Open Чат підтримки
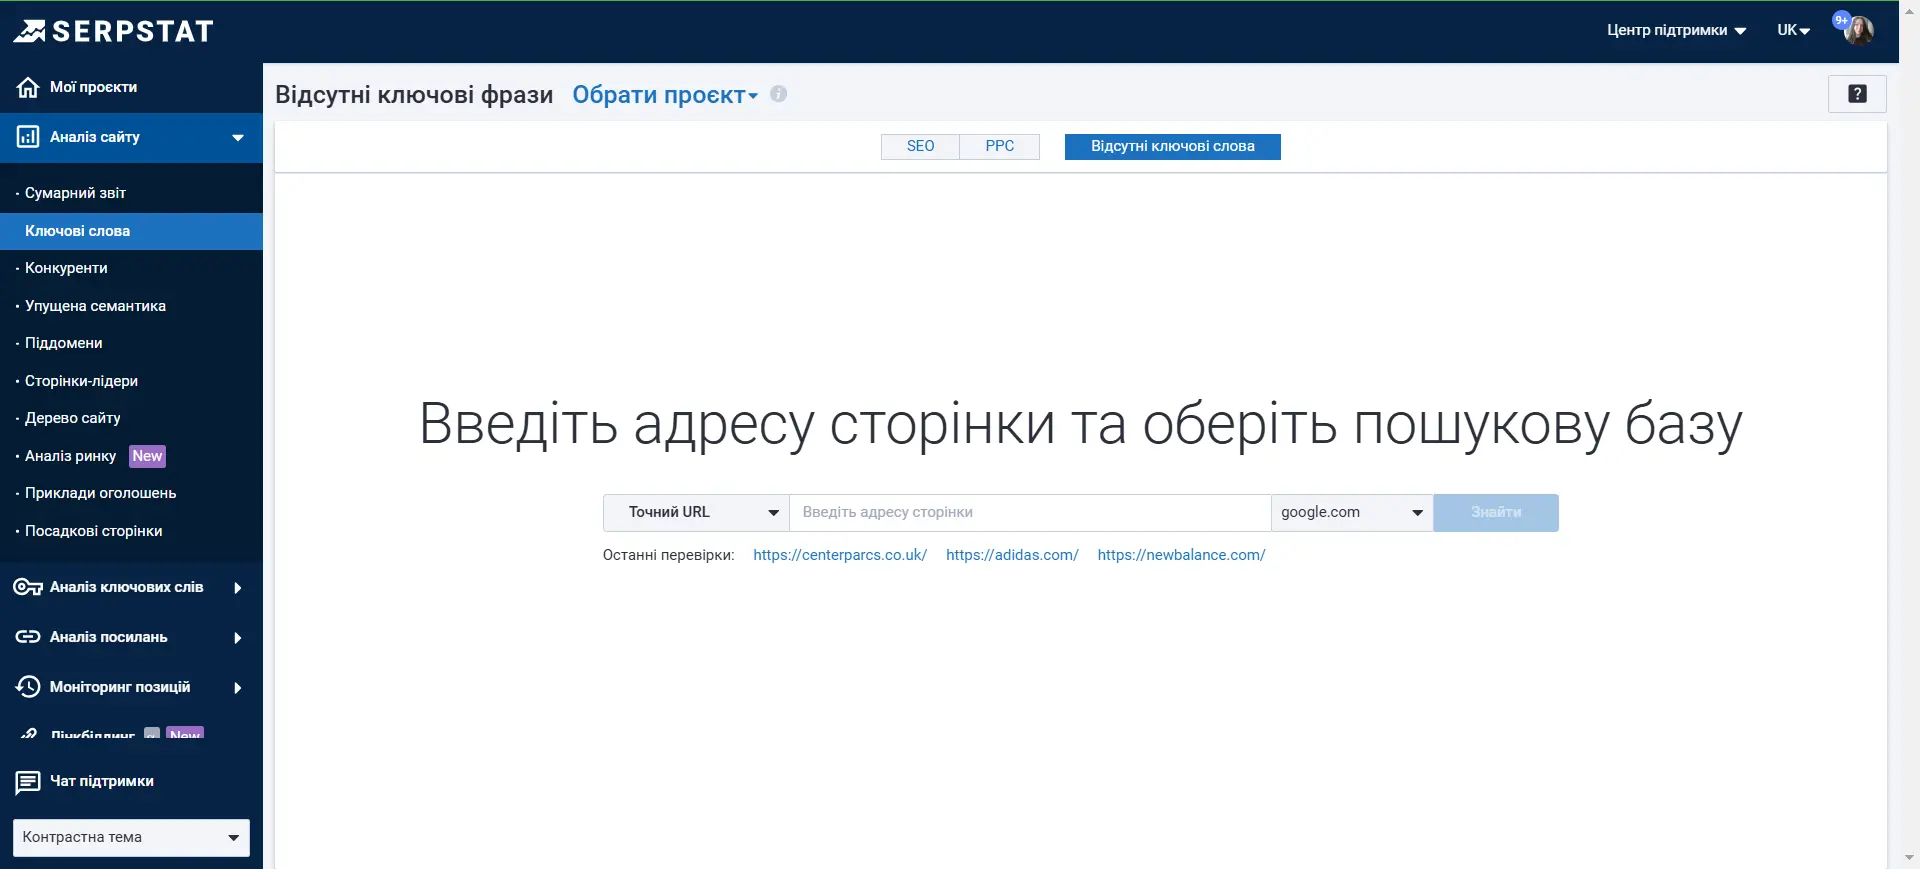Viewport: 1920px width, 869px height. (x=101, y=781)
